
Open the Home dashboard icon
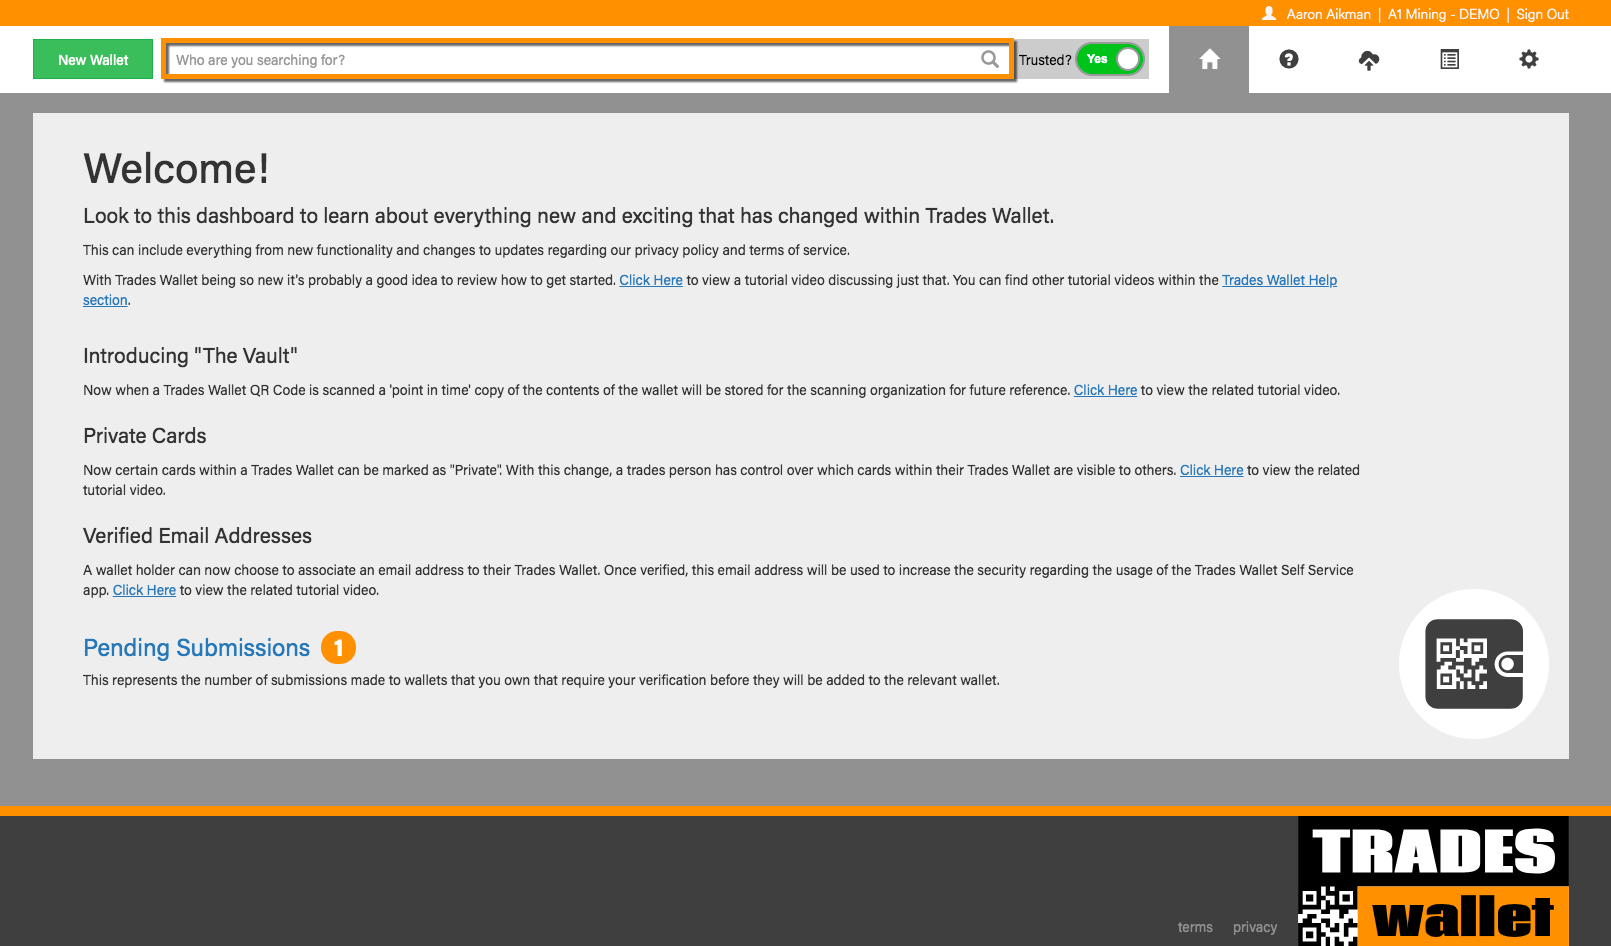(1209, 60)
